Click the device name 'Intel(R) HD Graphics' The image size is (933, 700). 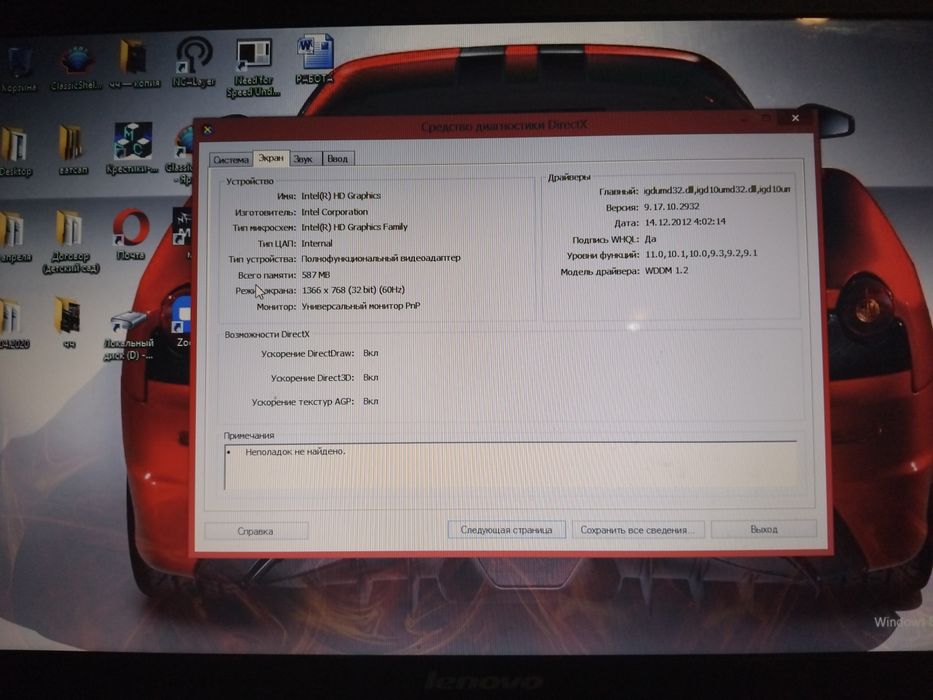pyautogui.click(x=341, y=195)
